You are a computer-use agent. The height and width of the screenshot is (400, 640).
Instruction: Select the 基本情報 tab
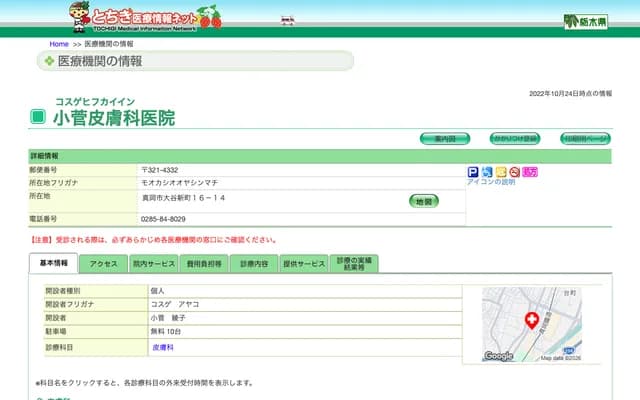[x=53, y=263]
